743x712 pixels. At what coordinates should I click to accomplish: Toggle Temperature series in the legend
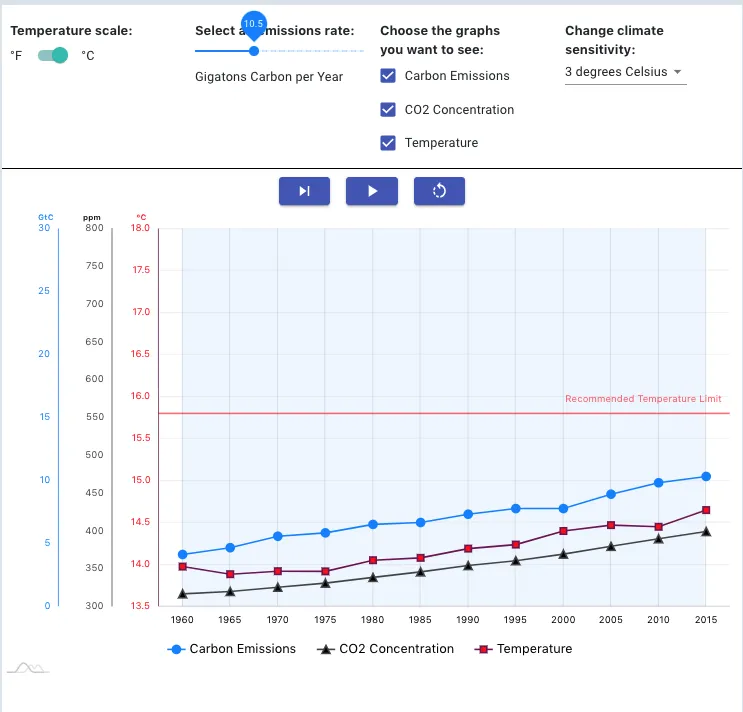click(x=524, y=649)
